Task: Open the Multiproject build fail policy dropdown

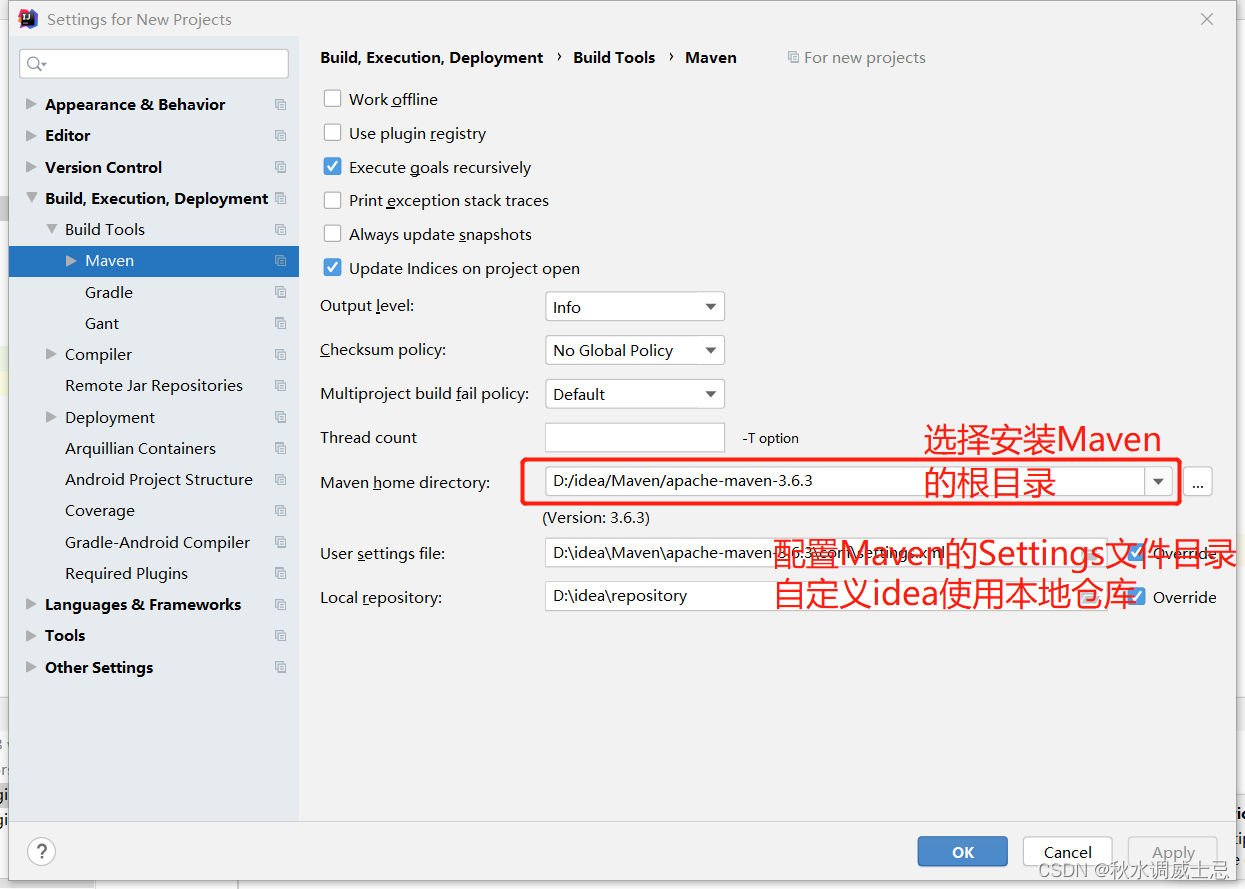Action: [634, 394]
